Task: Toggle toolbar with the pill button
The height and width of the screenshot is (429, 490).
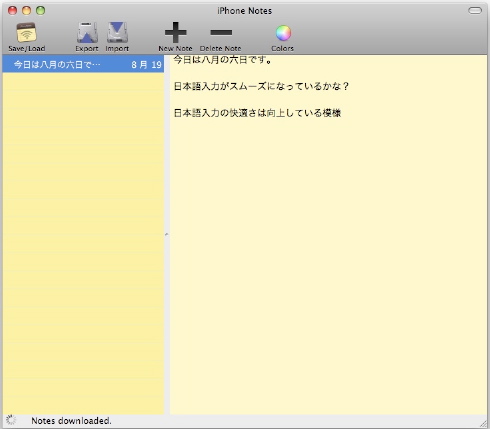Action: tap(475, 11)
